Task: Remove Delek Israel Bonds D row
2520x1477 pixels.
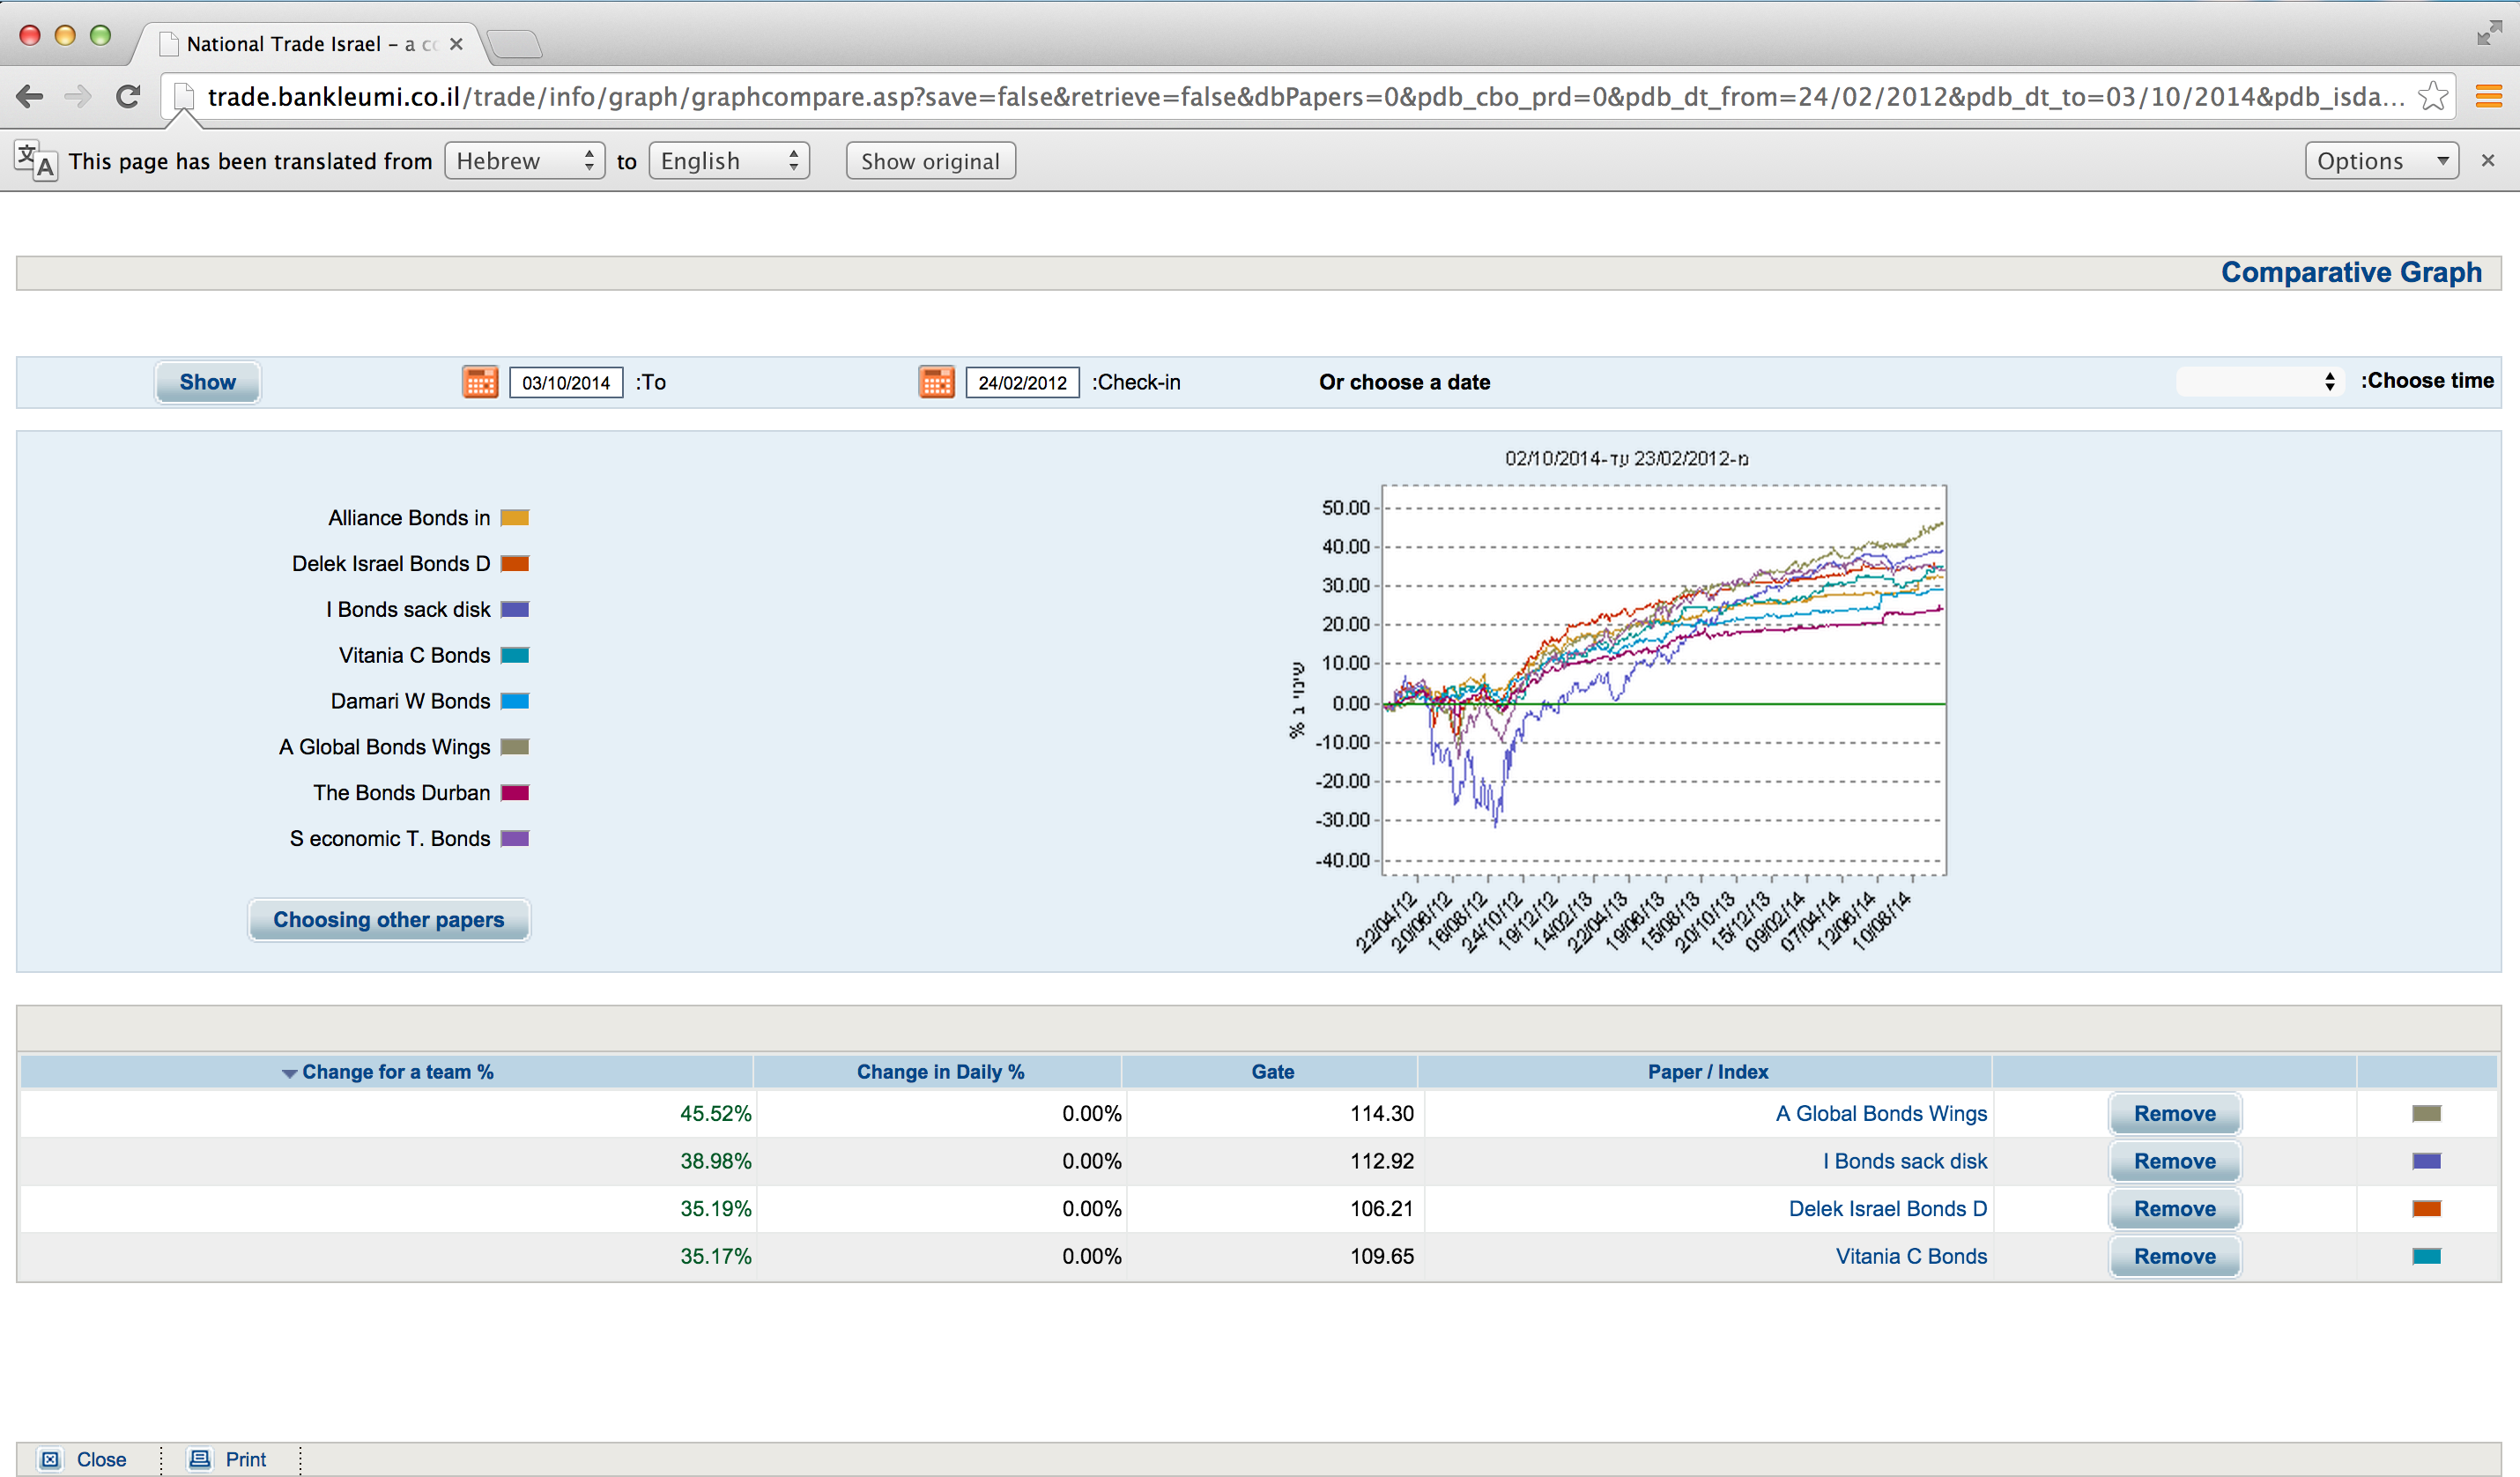Action: [x=2175, y=1209]
